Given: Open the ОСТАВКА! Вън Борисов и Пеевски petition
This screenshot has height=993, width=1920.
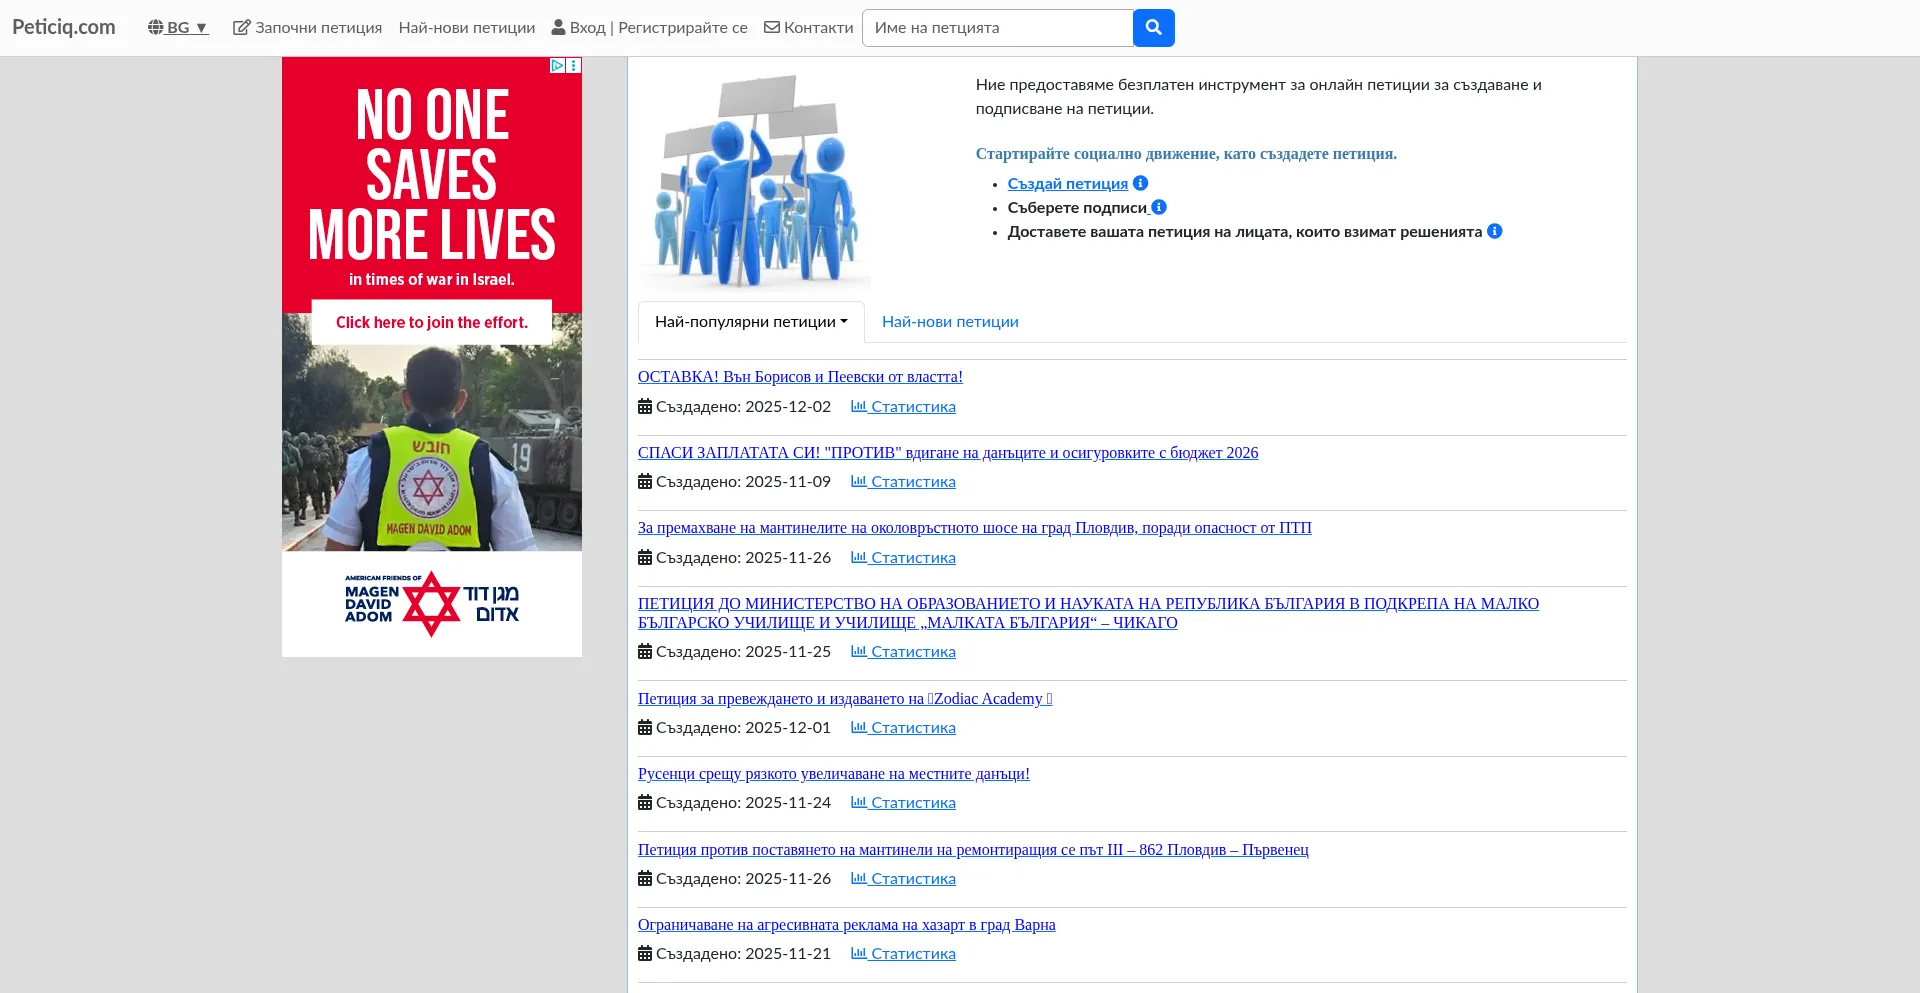Looking at the screenshot, I should click(x=800, y=377).
